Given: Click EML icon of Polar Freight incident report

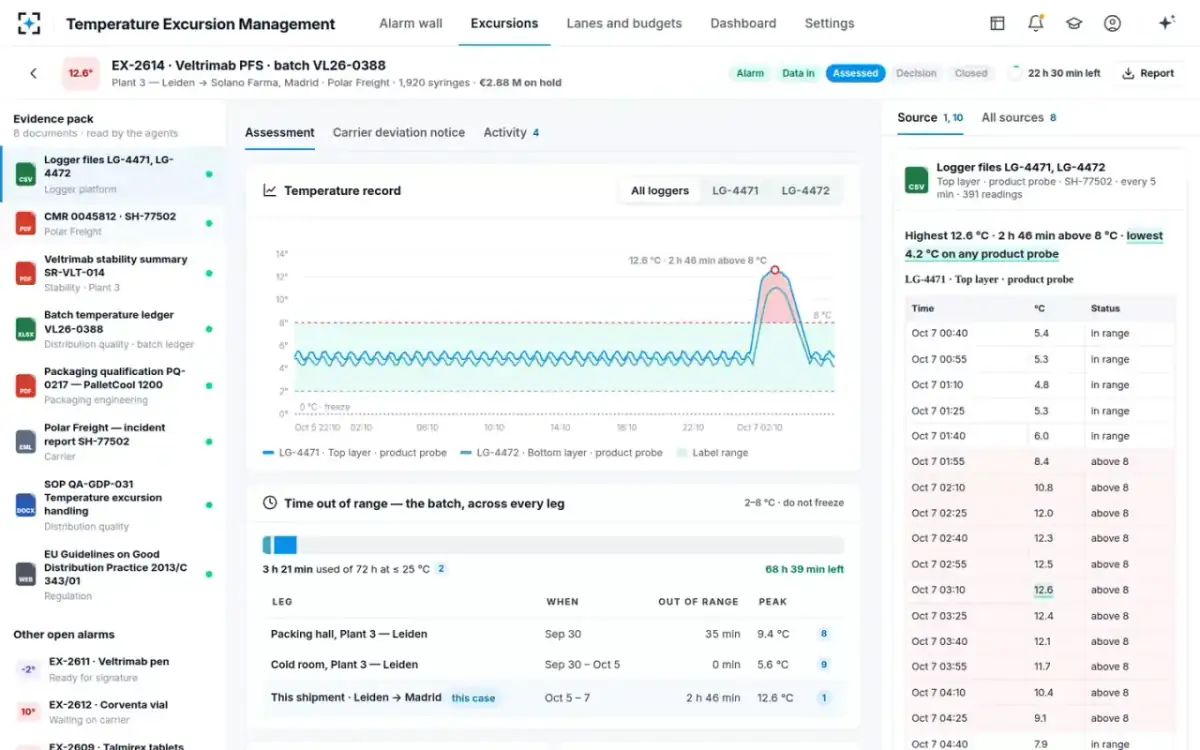Looking at the screenshot, I should [x=26, y=441].
